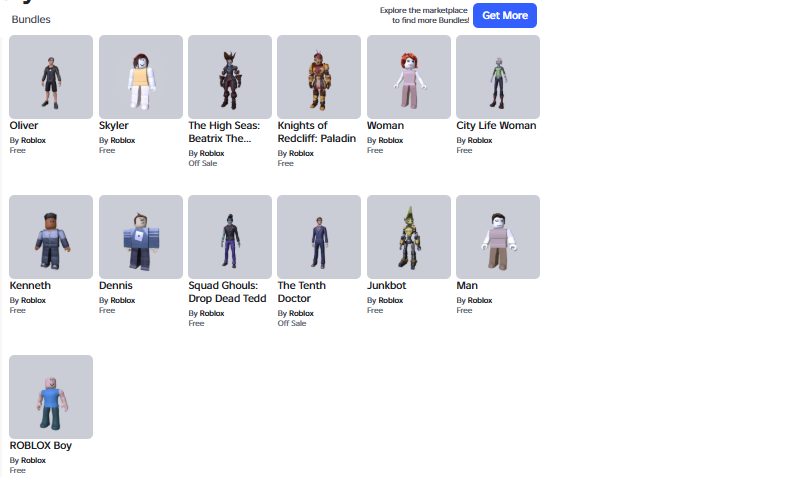Open the Skyler bundle thumbnail
The width and height of the screenshot is (806, 477).
141,77
